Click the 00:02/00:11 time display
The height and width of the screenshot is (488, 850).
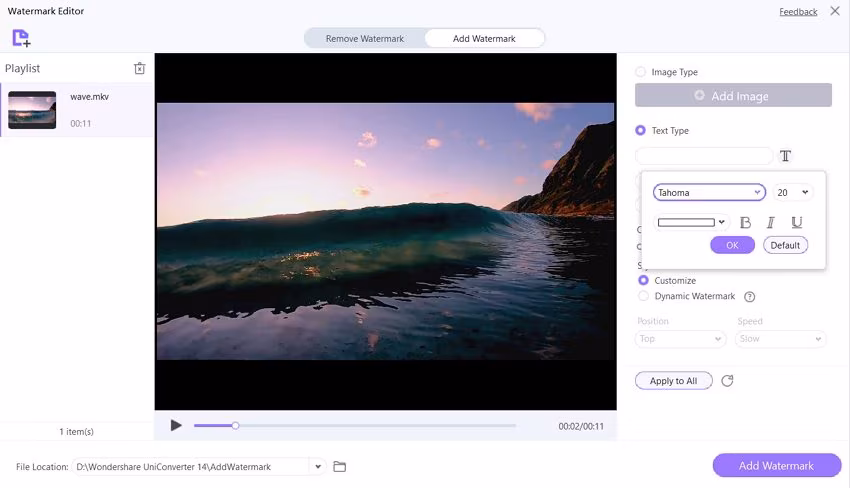click(x=581, y=426)
